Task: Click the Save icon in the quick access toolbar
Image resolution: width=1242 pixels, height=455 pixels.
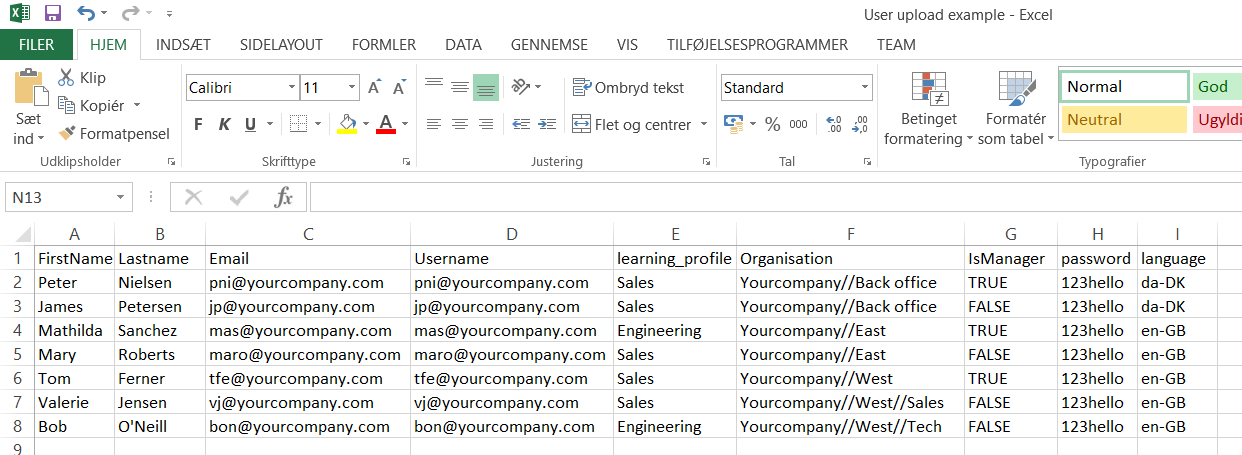Action: tap(53, 14)
